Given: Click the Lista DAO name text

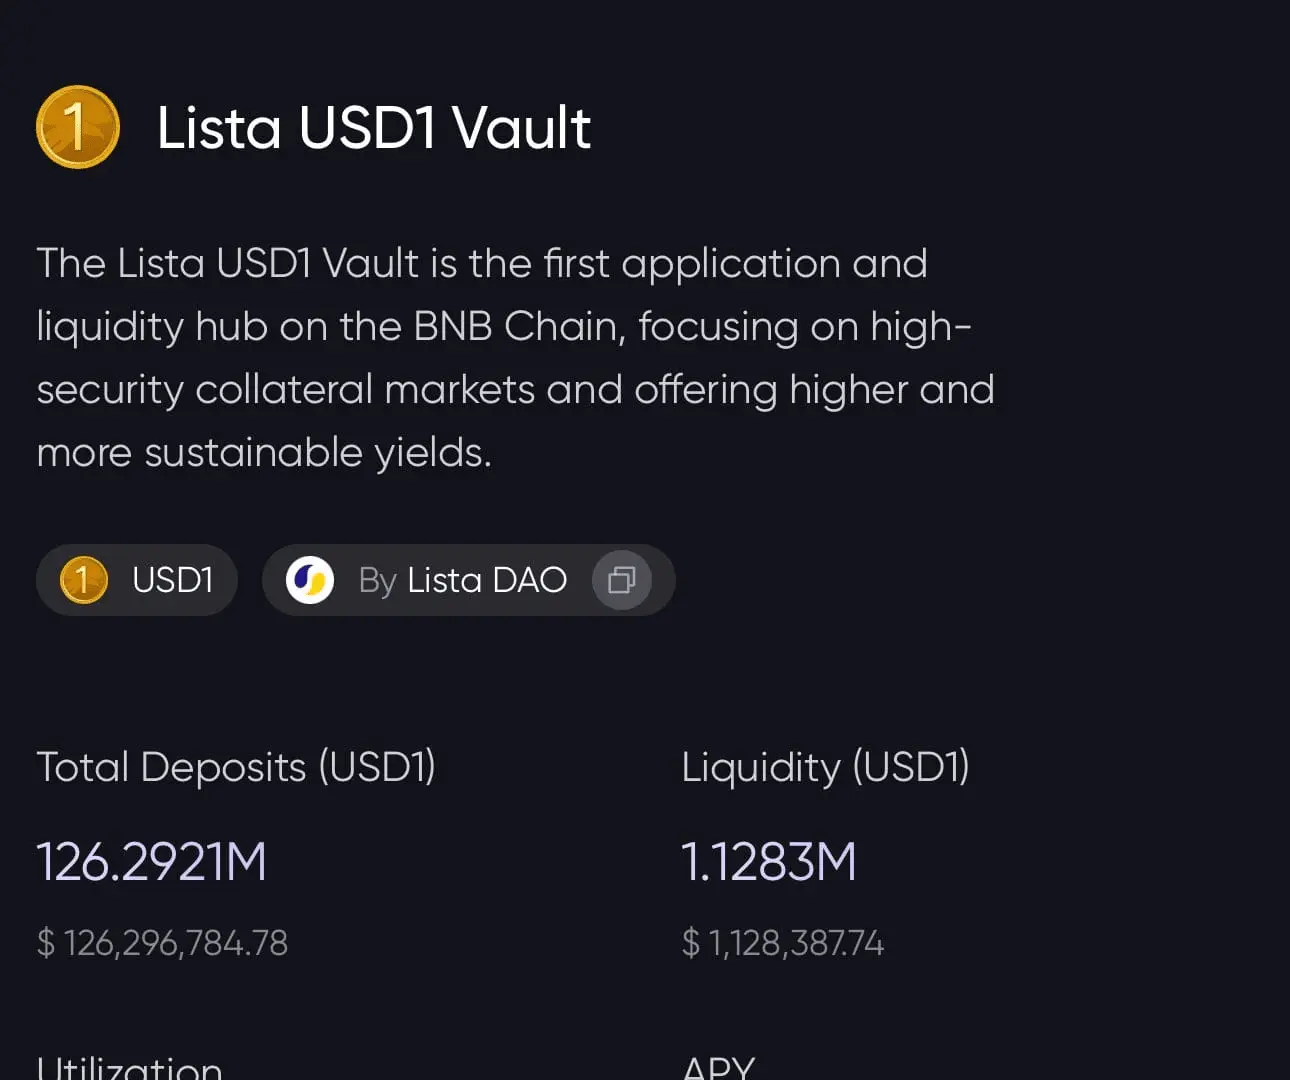Looking at the screenshot, I should coord(487,580).
